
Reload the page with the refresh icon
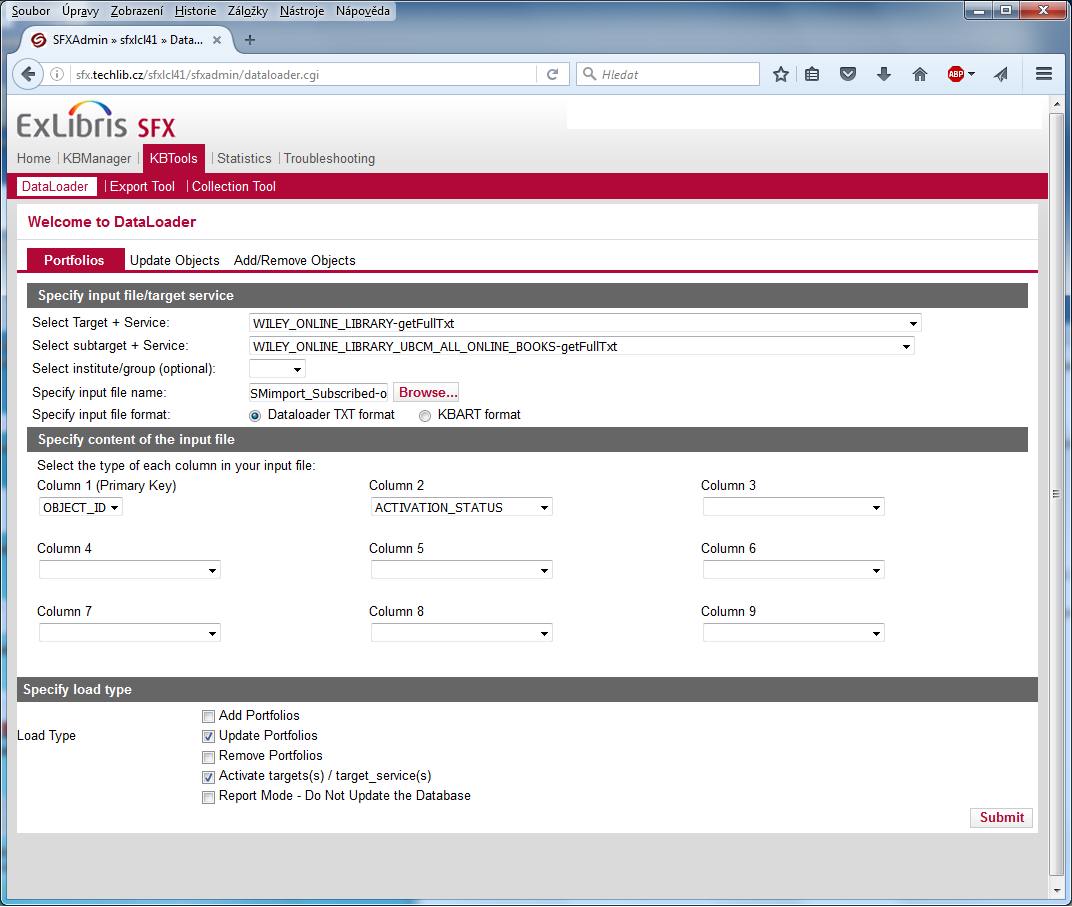[x=552, y=75]
